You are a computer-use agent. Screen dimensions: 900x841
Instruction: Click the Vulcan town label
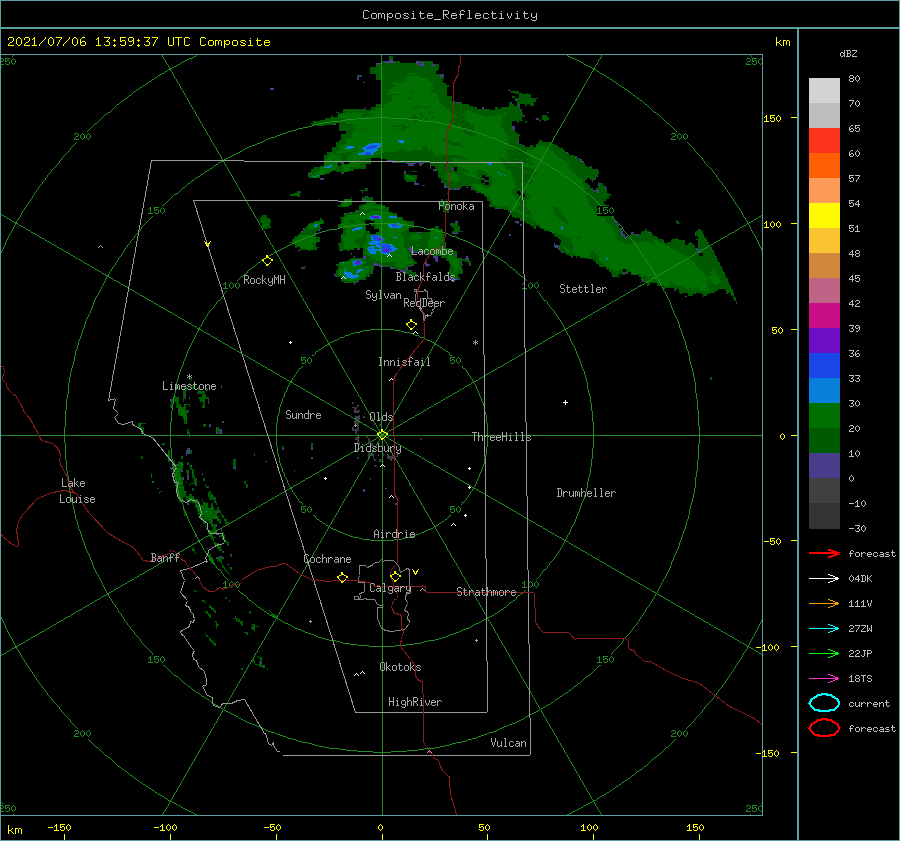[x=508, y=743]
